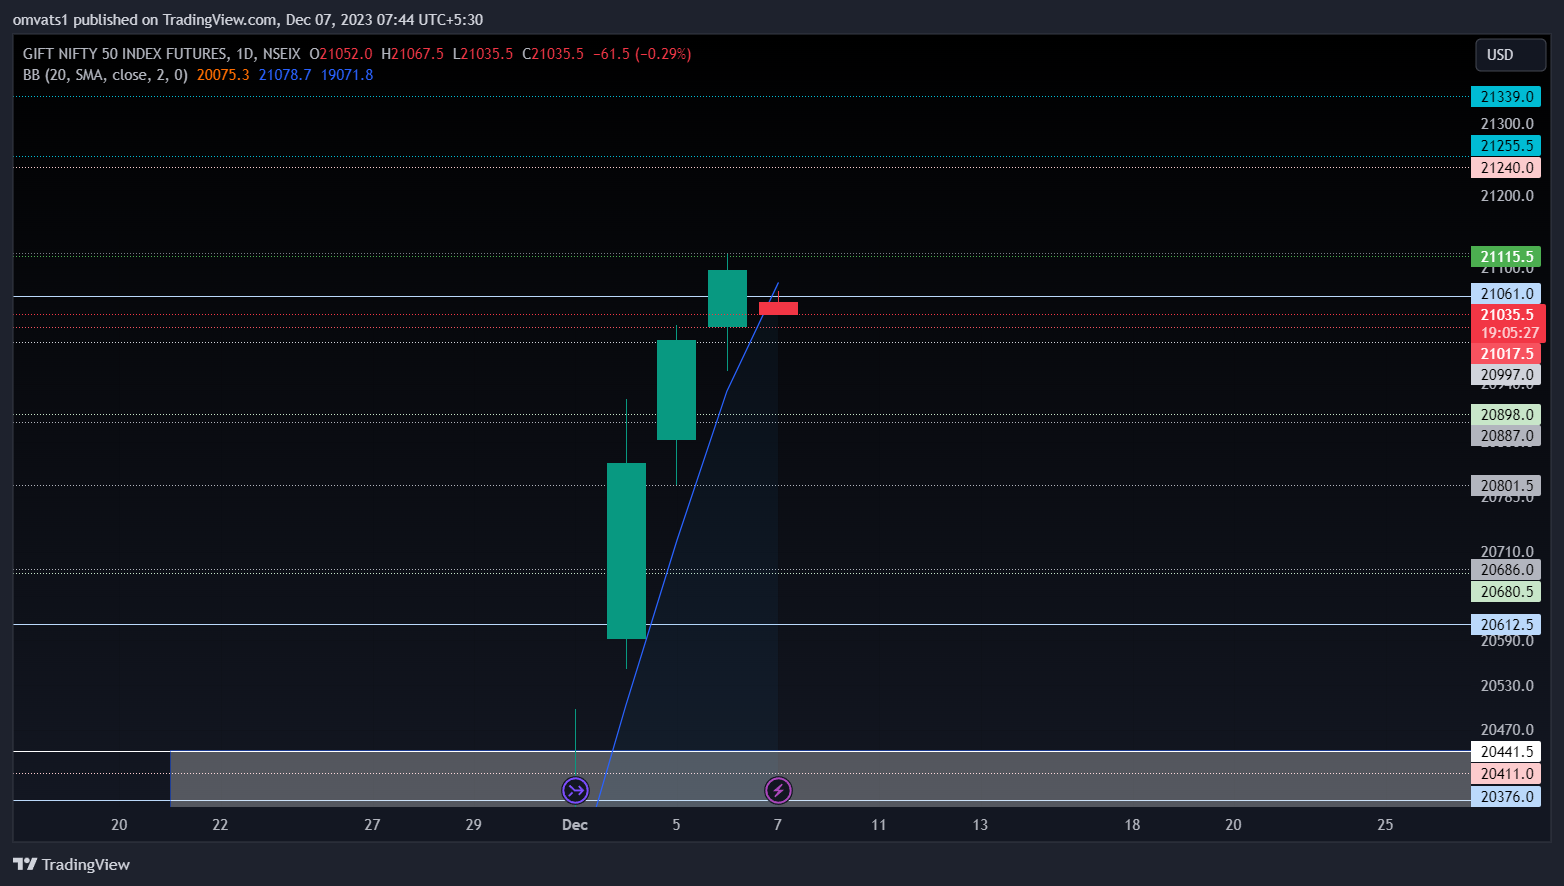Click the 21339.0 price label
This screenshot has height=886, width=1564.
(1506, 97)
